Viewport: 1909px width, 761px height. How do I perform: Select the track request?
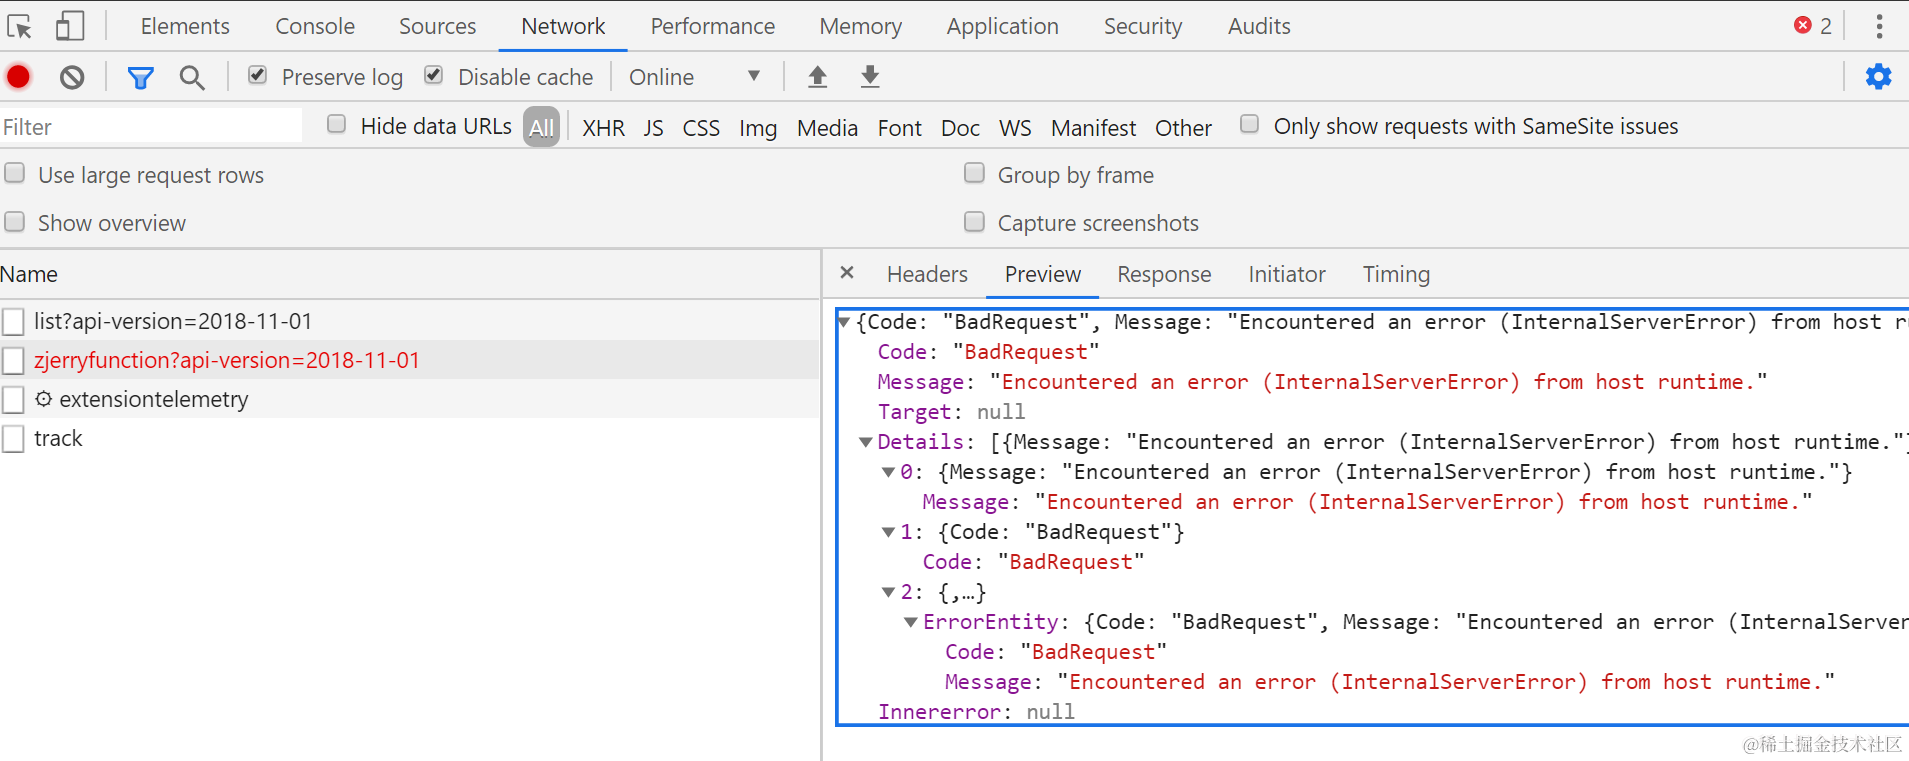(x=410, y=438)
